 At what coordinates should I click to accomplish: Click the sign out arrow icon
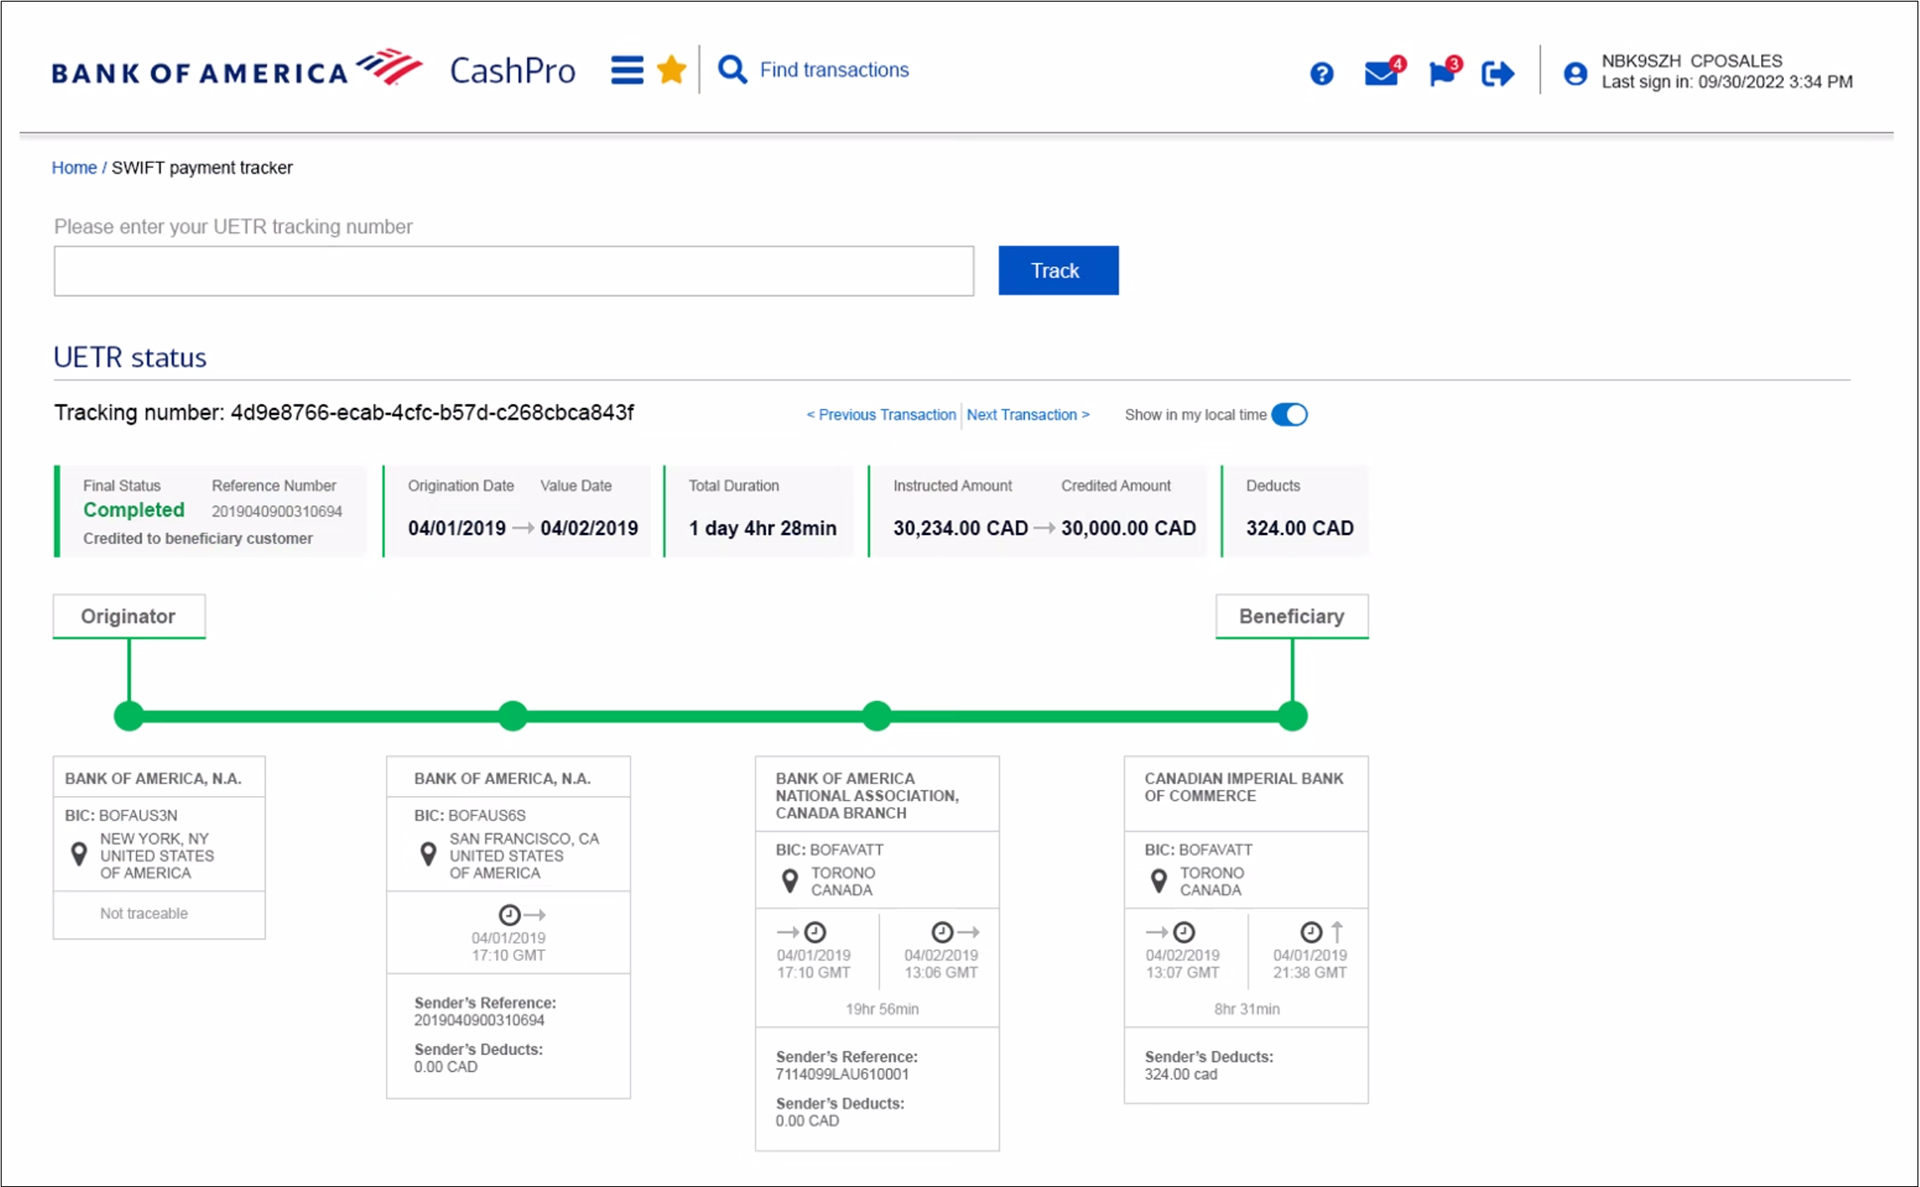tap(1497, 74)
